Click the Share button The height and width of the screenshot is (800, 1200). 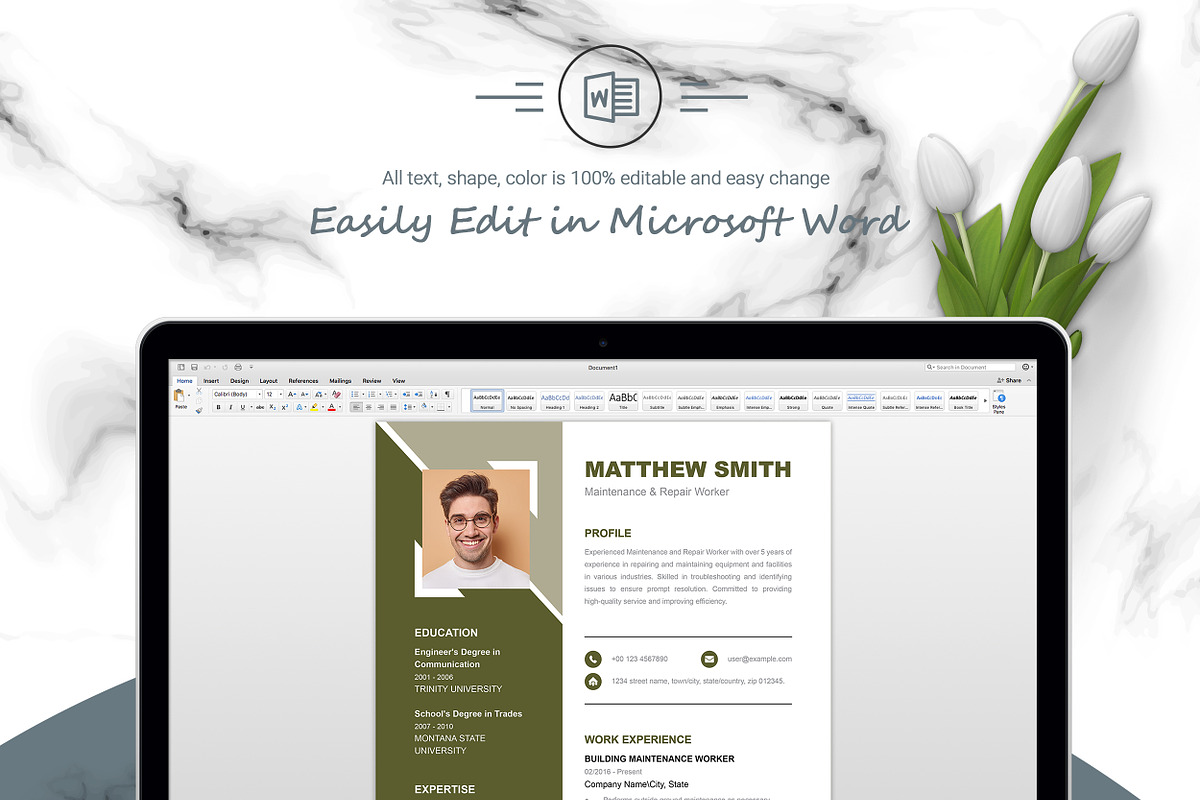tap(1010, 381)
